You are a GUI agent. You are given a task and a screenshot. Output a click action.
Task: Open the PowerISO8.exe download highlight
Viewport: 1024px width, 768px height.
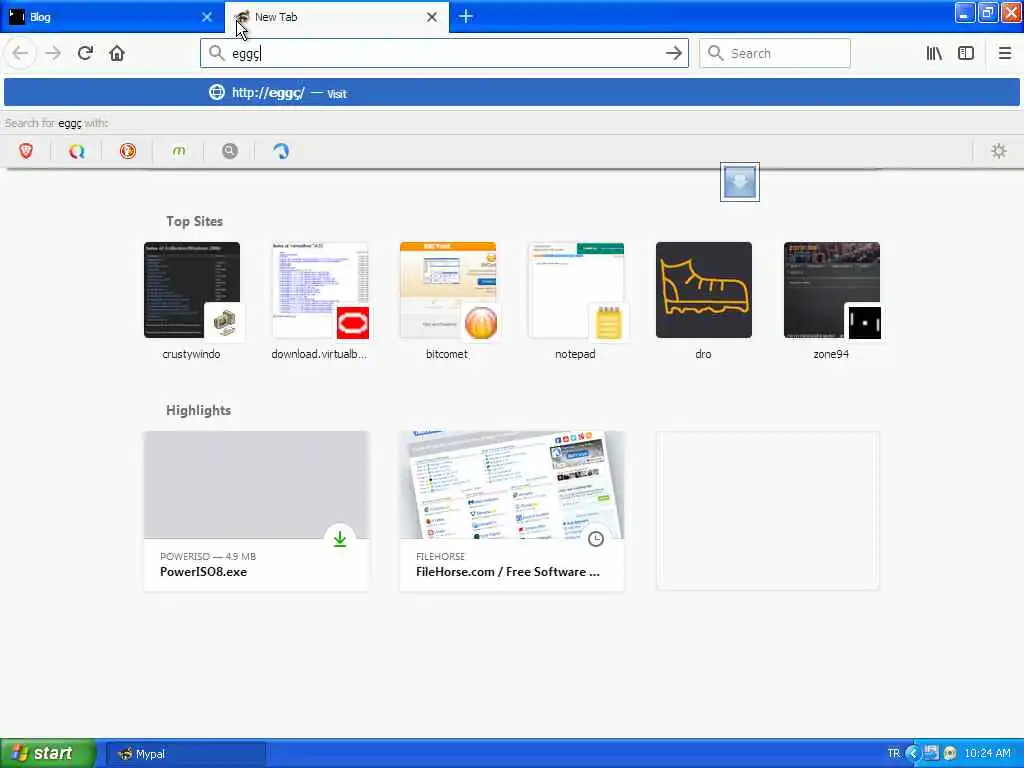point(256,511)
